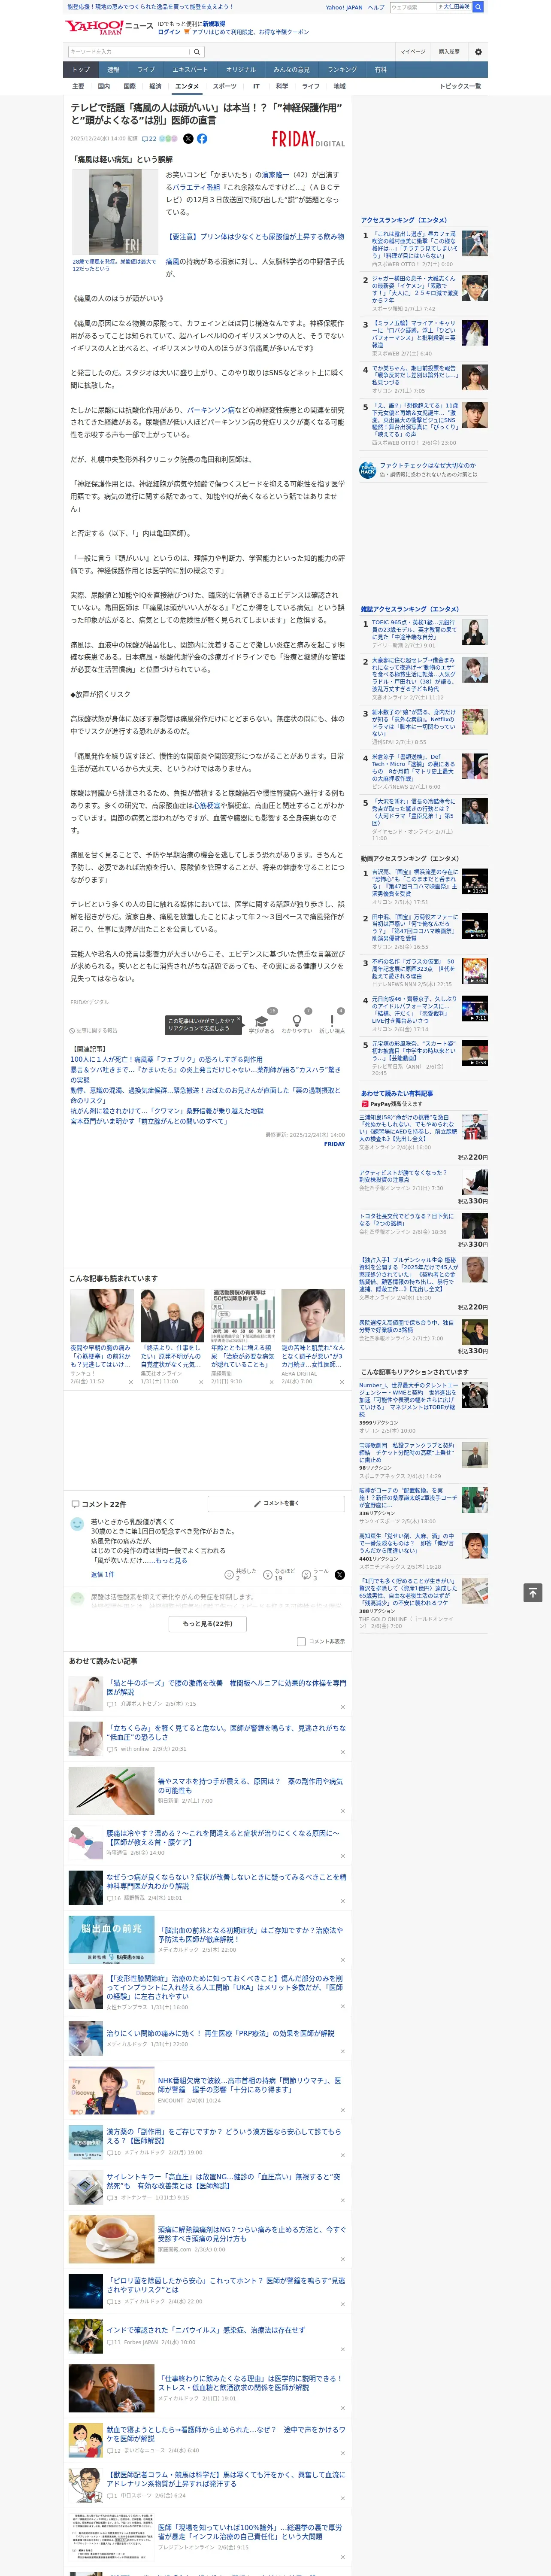This screenshot has height=2576, width=551.
Task: Open ranking article TOEIC 965点・英検1級
Action: click(x=414, y=629)
